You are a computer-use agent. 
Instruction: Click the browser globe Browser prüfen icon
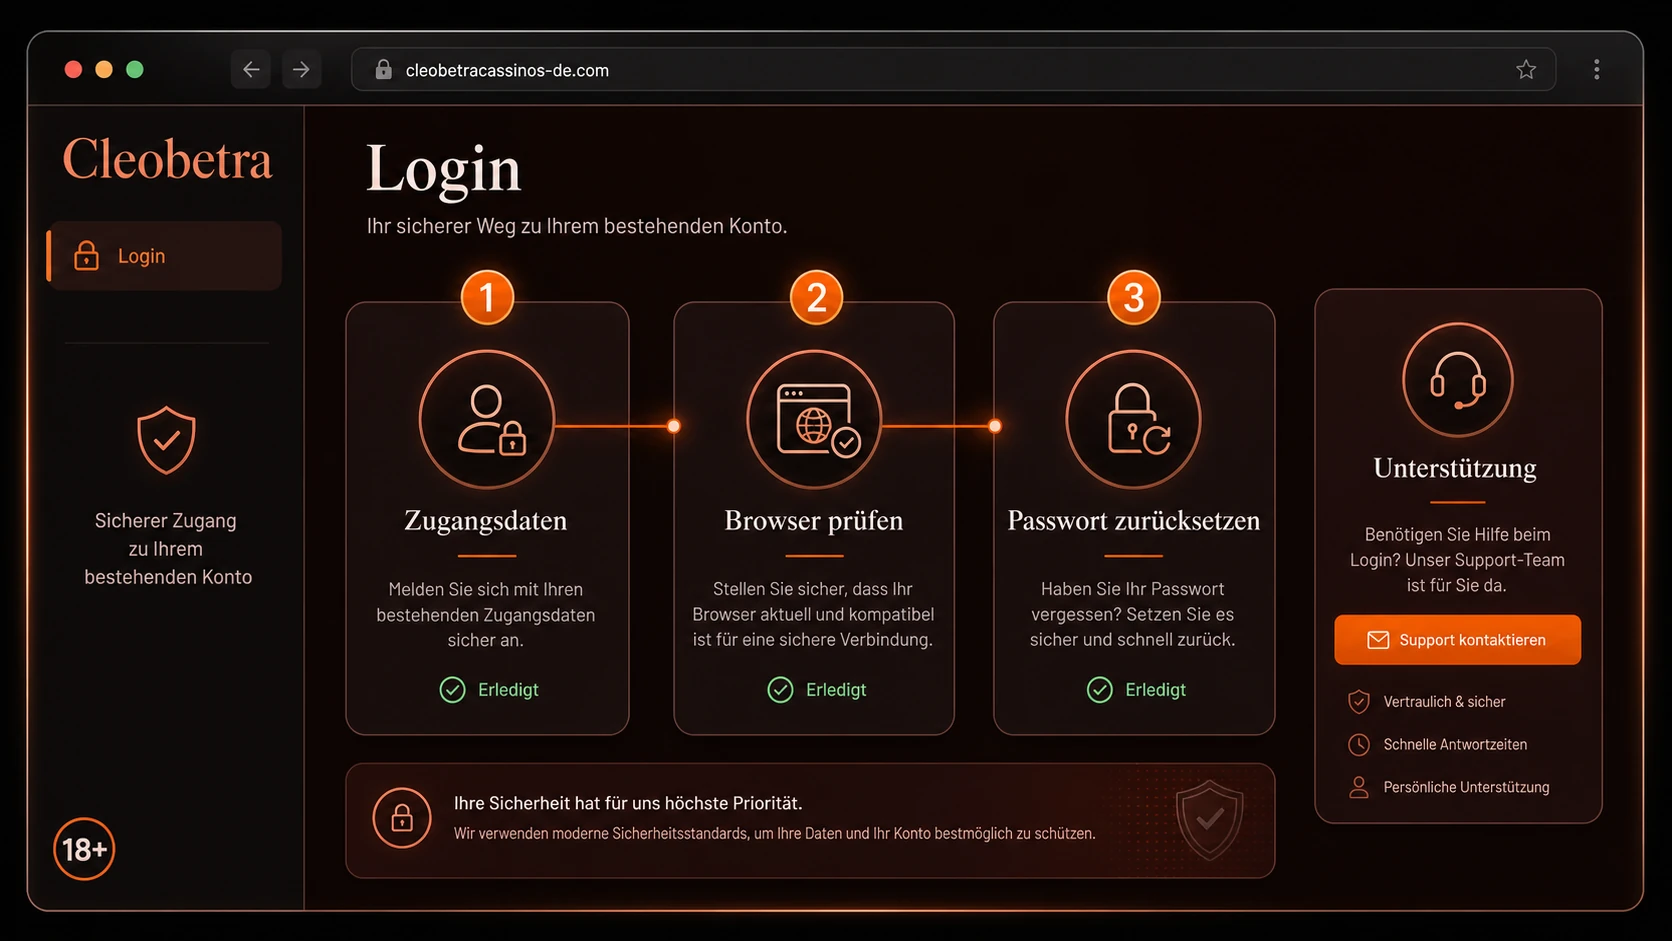pyautogui.click(x=814, y=419)
